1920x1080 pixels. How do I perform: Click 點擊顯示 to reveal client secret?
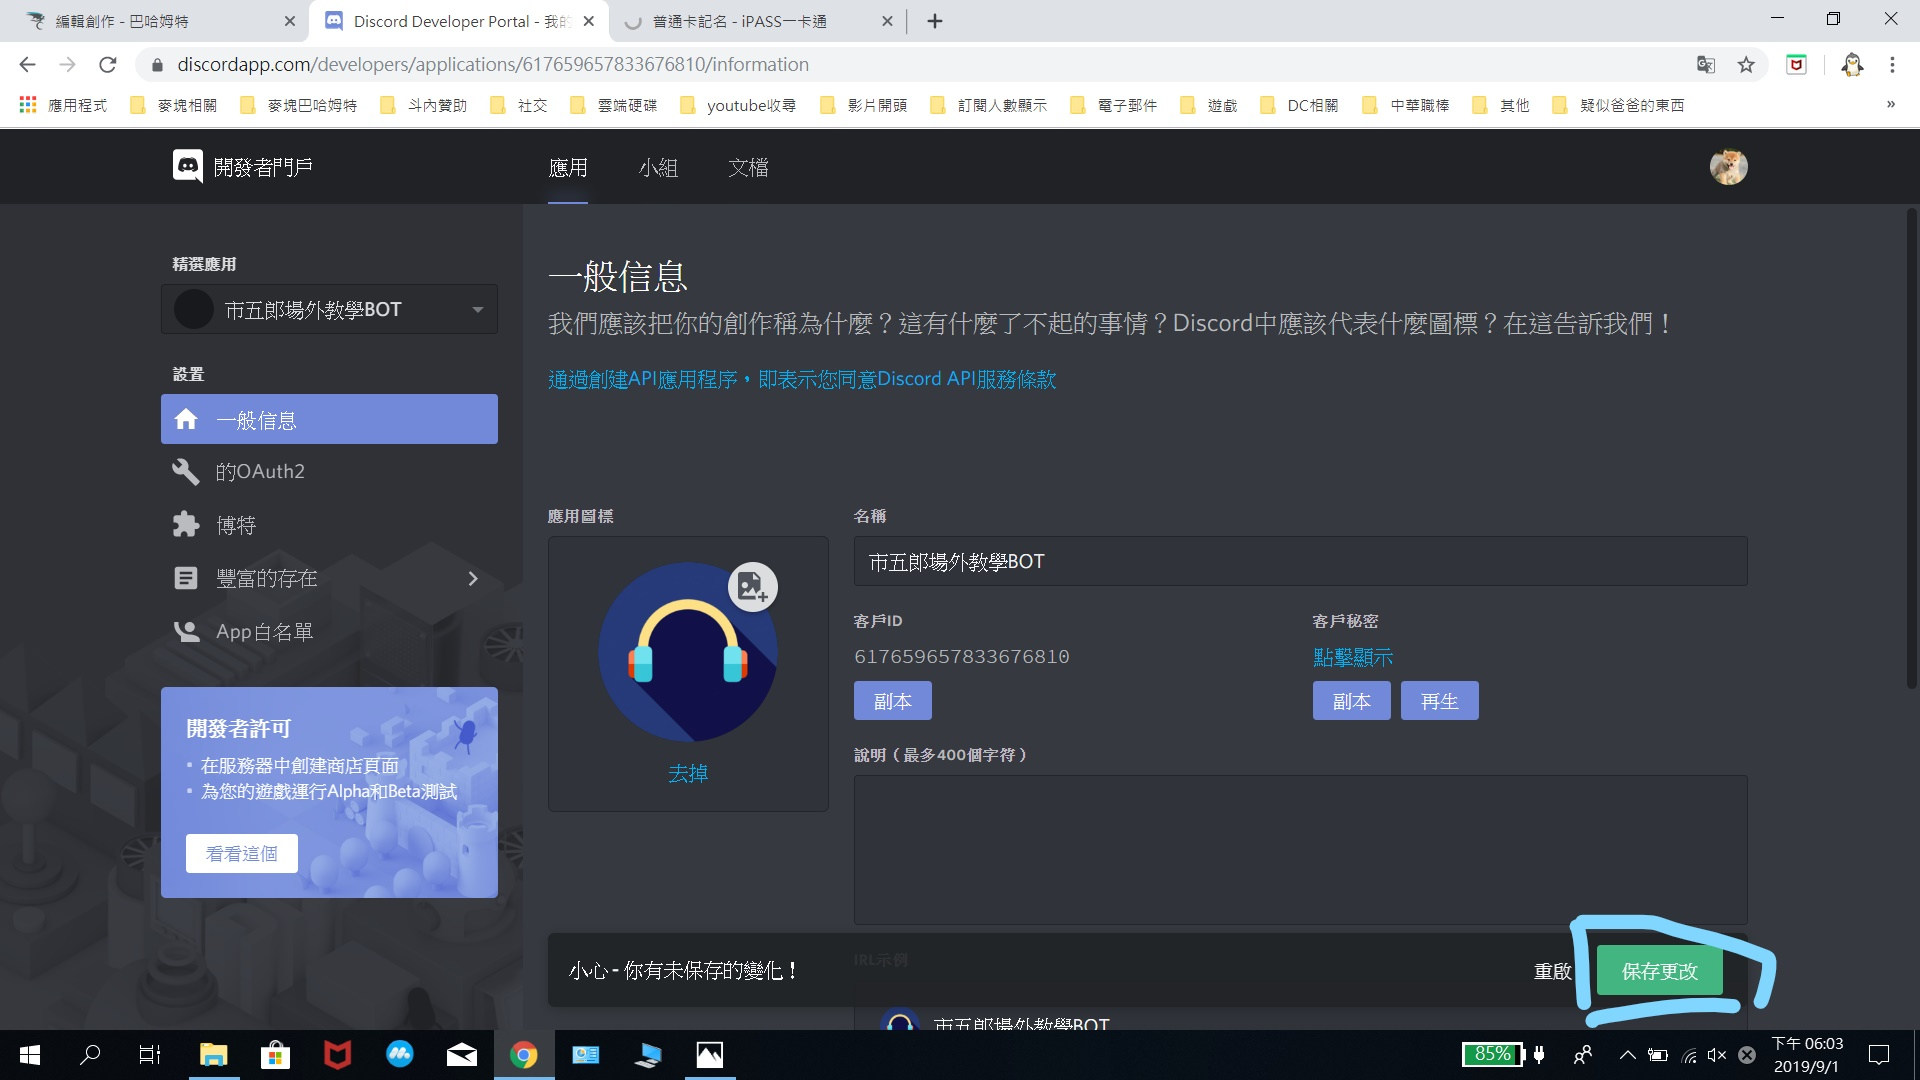[1352, 657]
